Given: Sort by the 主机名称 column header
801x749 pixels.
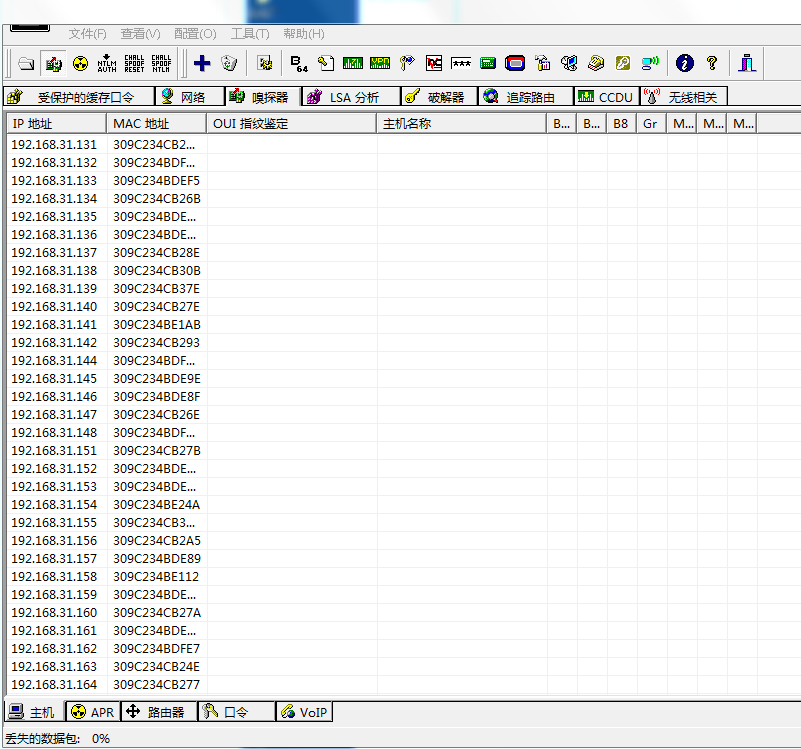Looking at the screenshot, I should 462,124.
